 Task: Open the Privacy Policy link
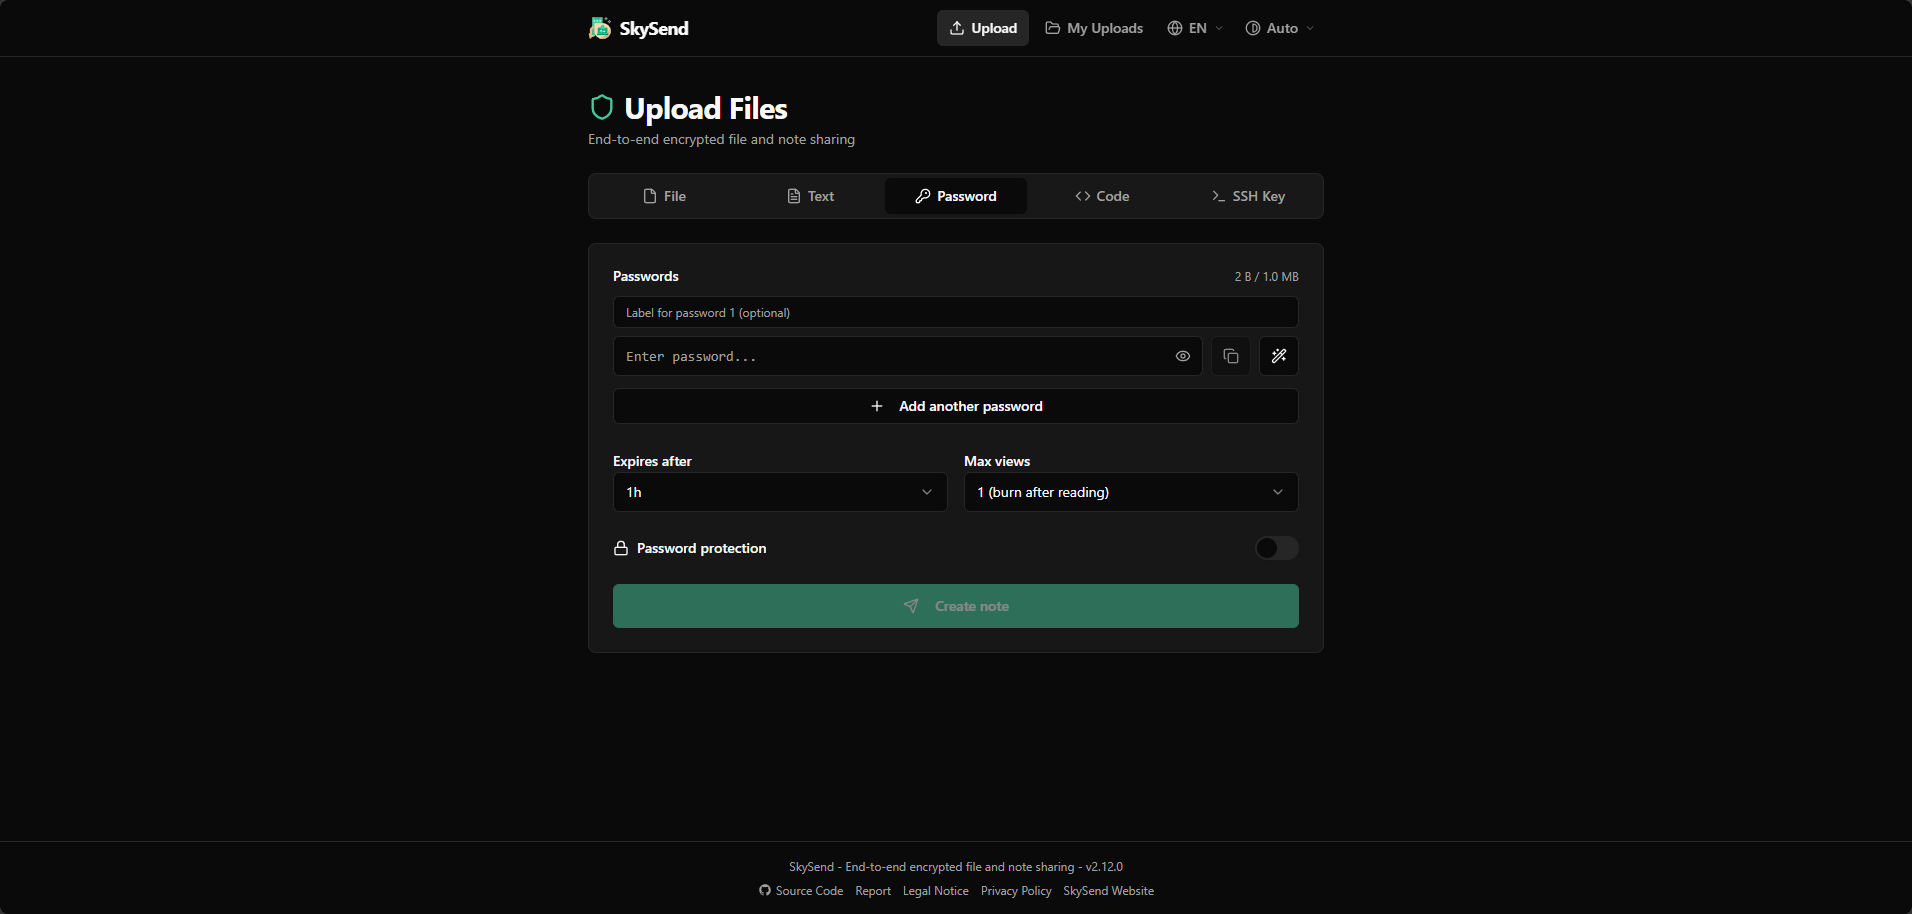[1016, 891]
